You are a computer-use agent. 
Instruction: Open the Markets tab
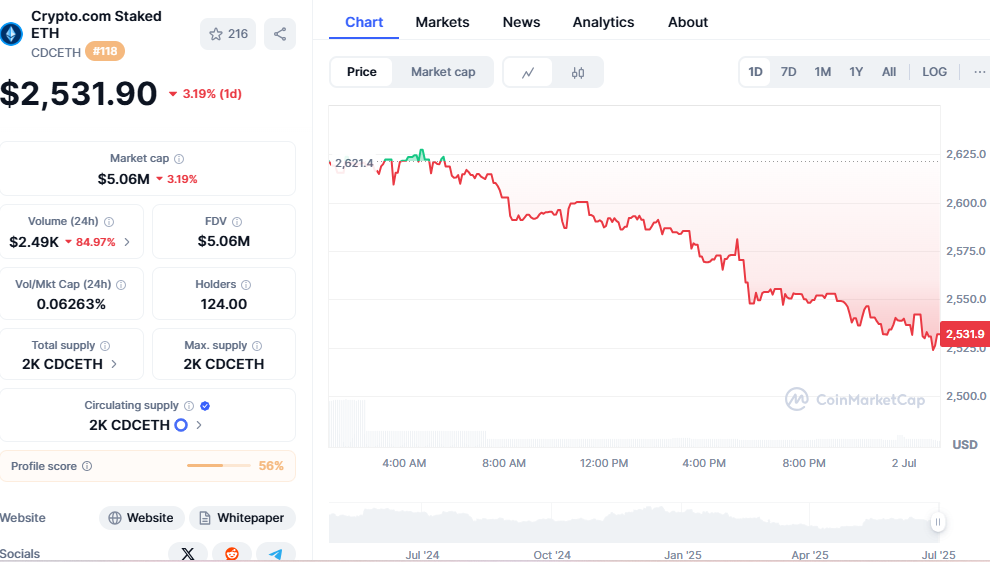tap(442, 22)
